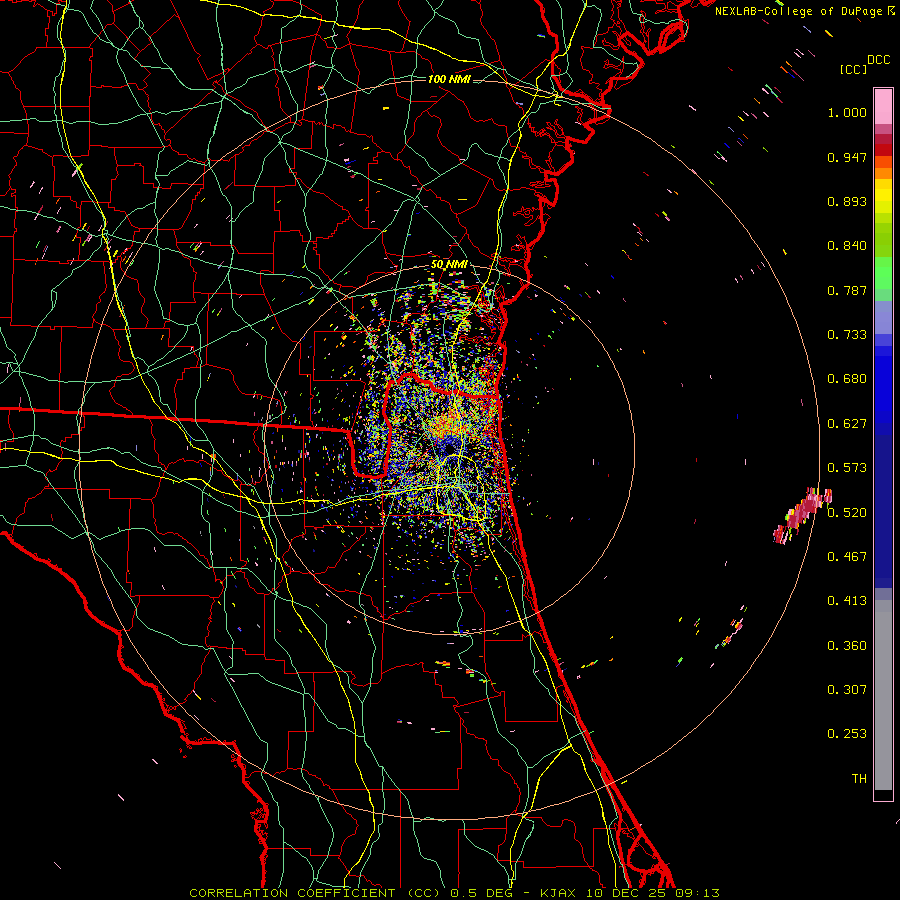Click the TH threshold label
Viewport: 900px width, 900px height.
[x=859, y=779]
